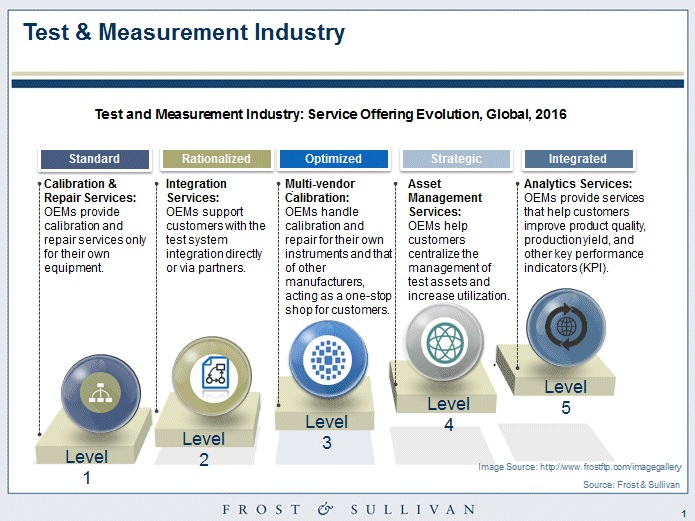
Task: Select the Strategic header label
Action: click(x=456, y=159)
